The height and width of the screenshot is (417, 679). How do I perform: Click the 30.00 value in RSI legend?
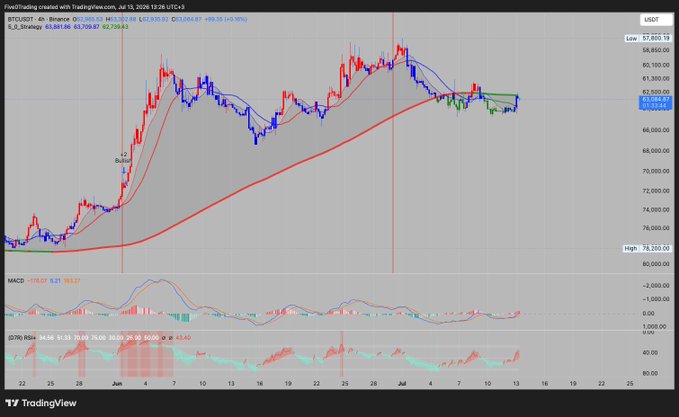tap(116, 338)
